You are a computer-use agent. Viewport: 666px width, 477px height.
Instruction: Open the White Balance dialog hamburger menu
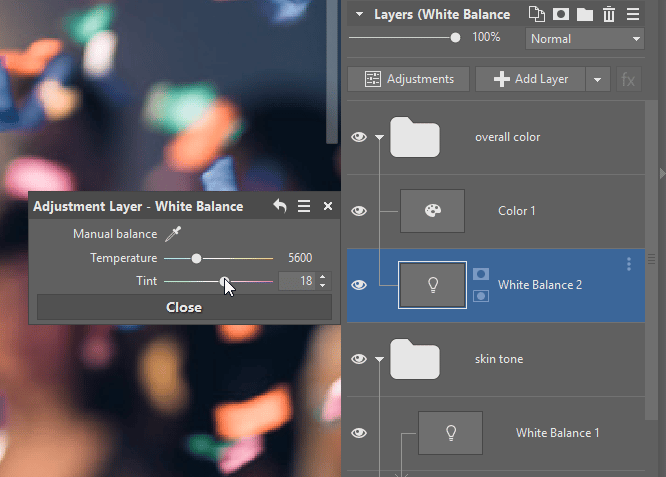click(x=304, y=206)
